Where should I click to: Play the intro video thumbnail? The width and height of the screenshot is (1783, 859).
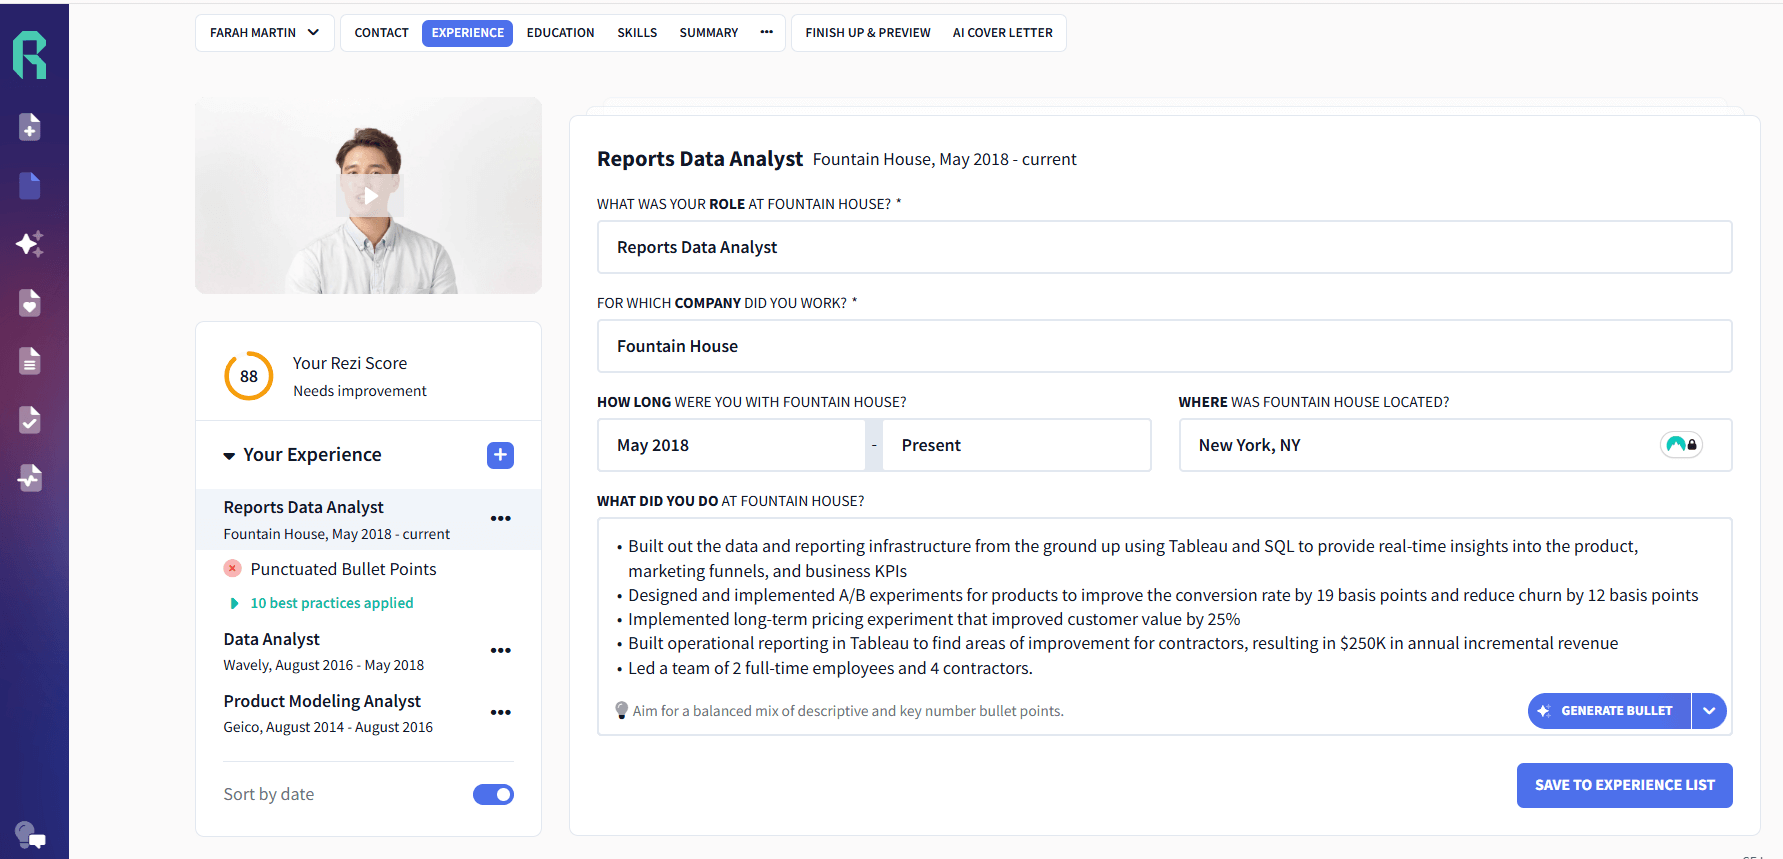click(370, 196)
